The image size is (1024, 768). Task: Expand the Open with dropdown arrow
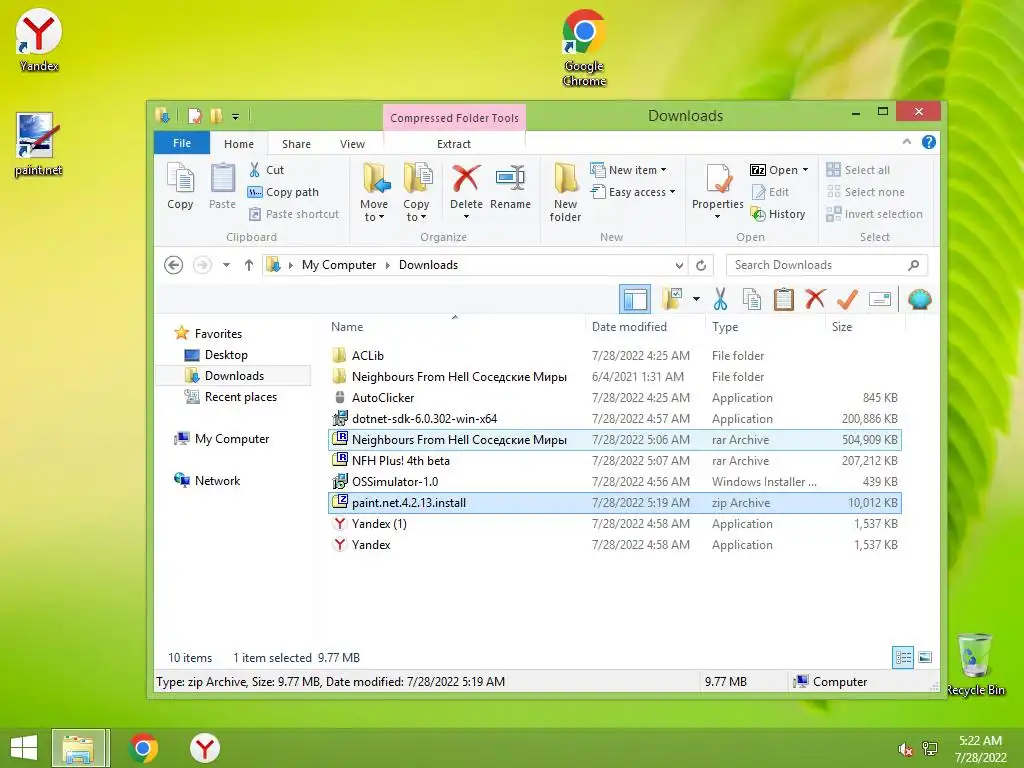coord(805,170)
